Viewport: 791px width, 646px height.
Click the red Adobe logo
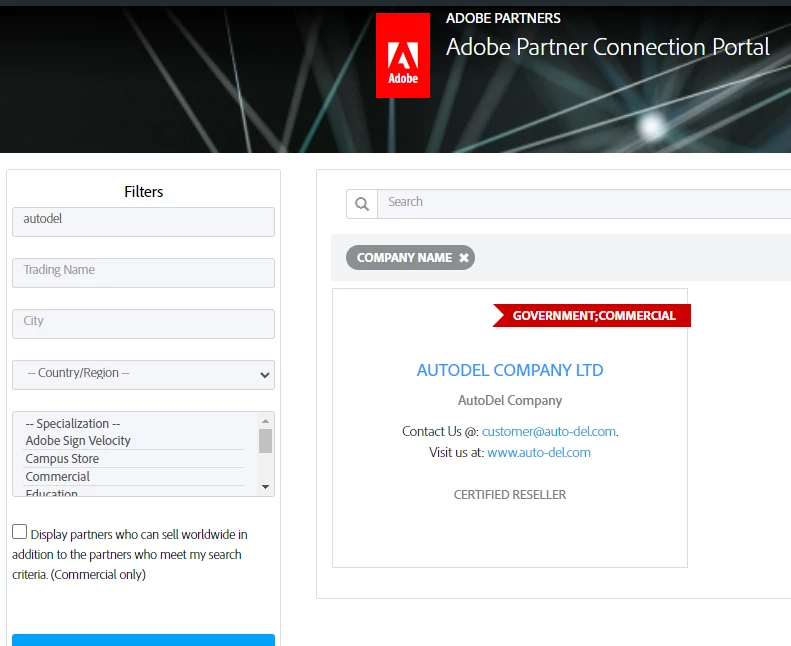pos(403,55)
